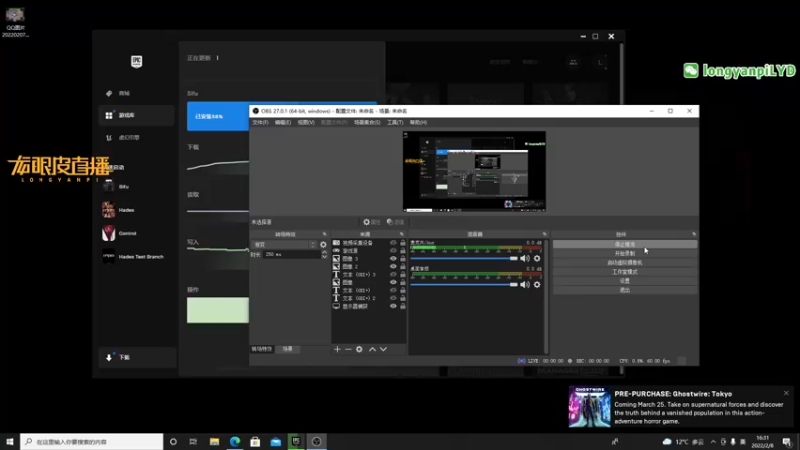Screen dimensions: 800x450
Task: Switch to Epic Games Launcher taskbar icon
Action: click(296, 441)
